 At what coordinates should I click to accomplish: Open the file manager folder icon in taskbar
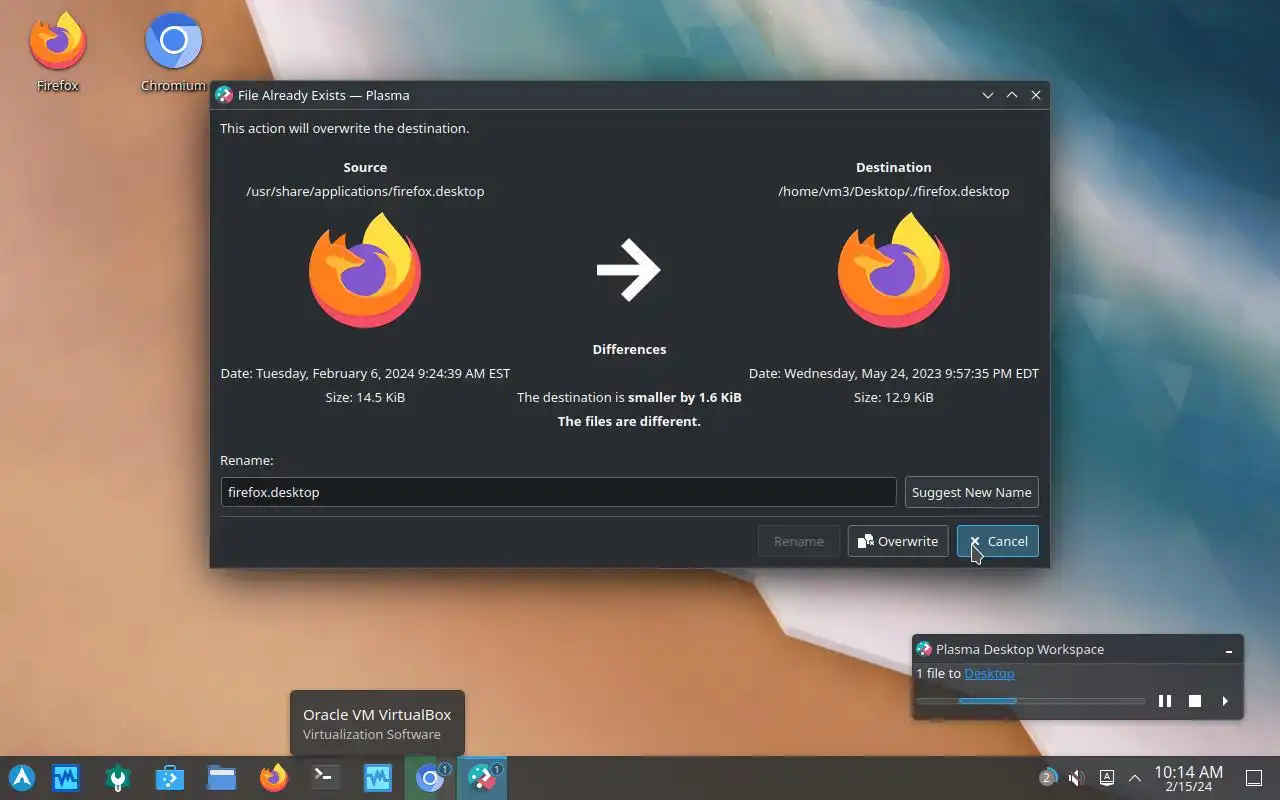point(222,778)
